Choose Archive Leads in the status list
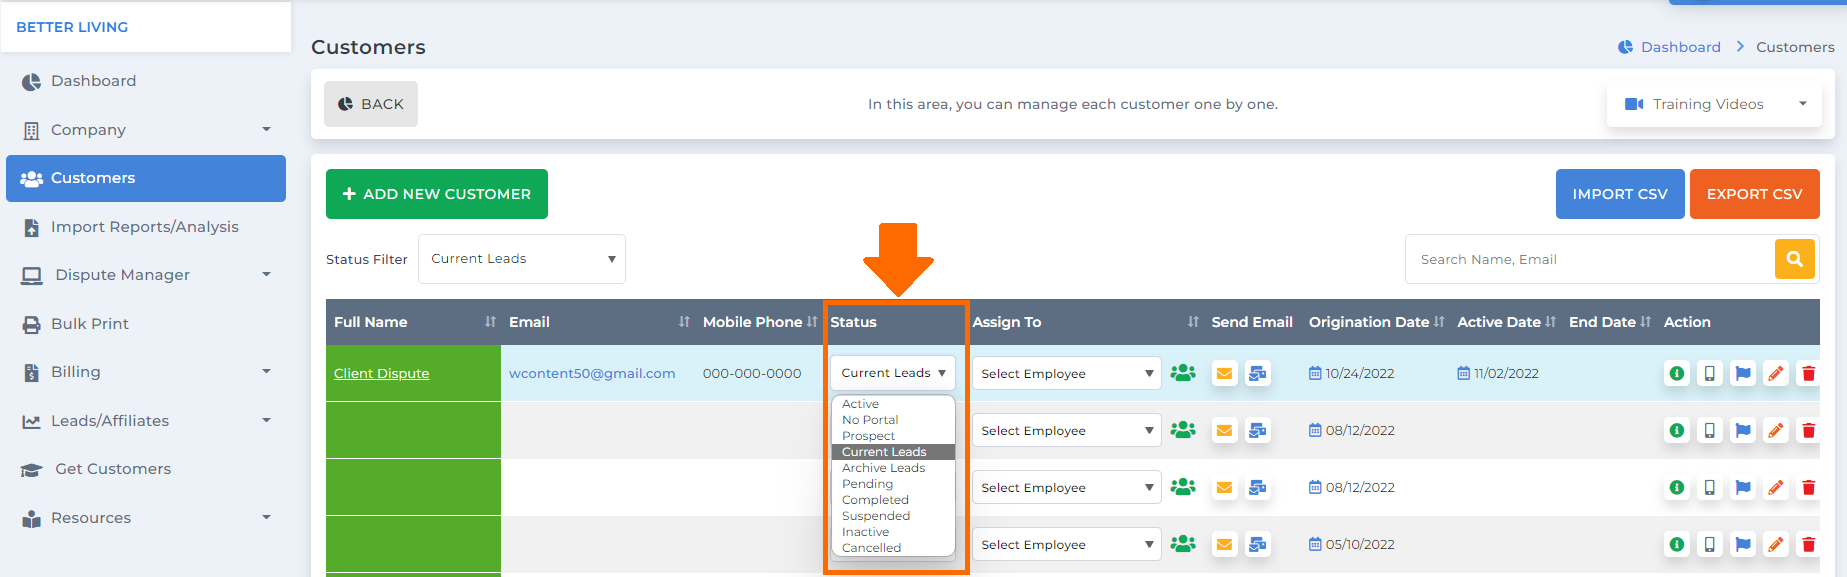 893,468
